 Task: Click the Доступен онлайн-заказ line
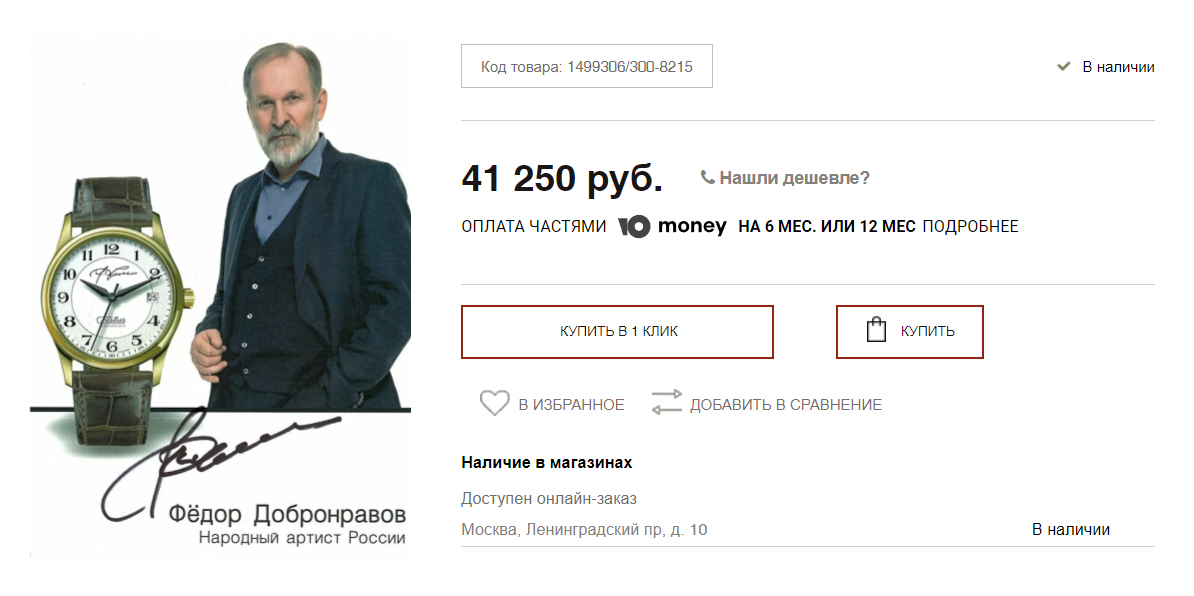pos(549,499)
